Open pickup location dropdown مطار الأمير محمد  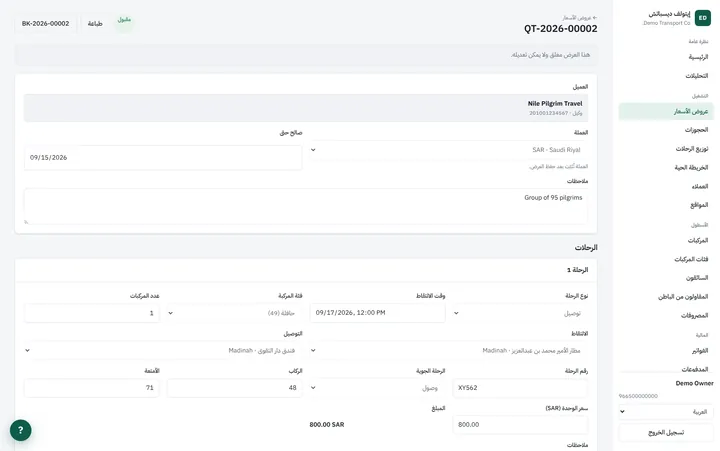pos(449,350)
